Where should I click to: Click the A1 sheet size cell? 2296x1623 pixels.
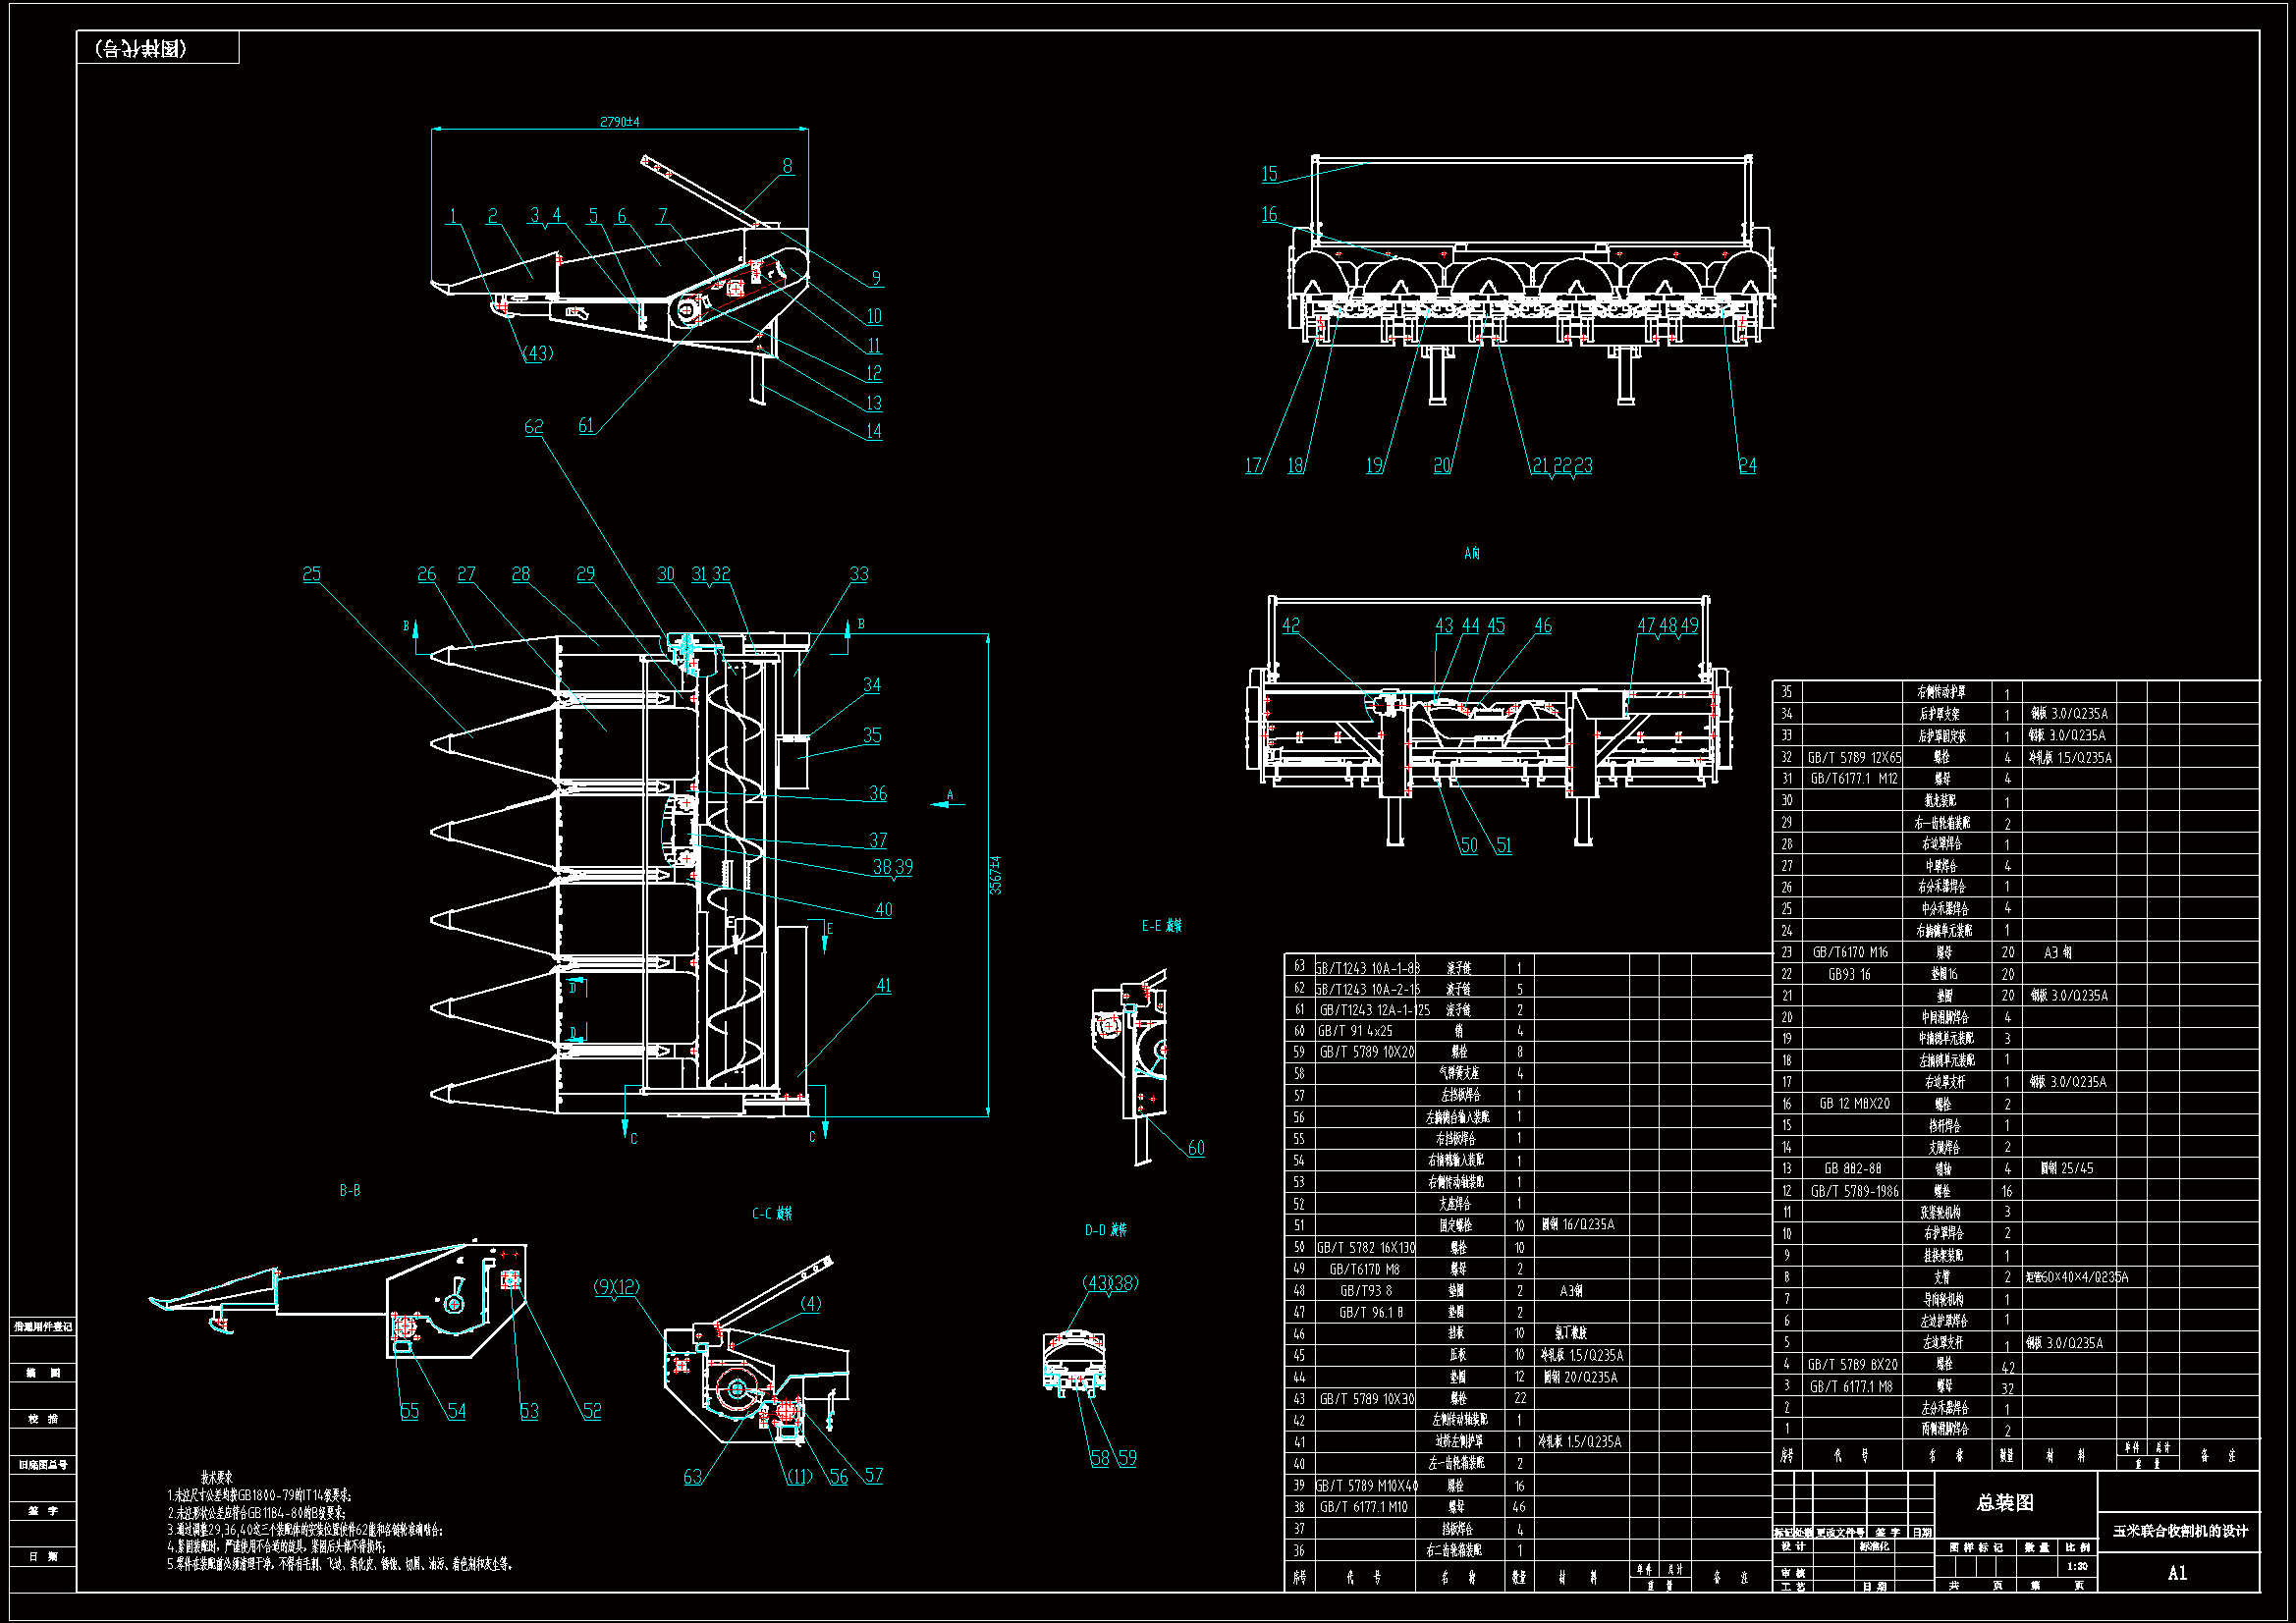2177,1573
